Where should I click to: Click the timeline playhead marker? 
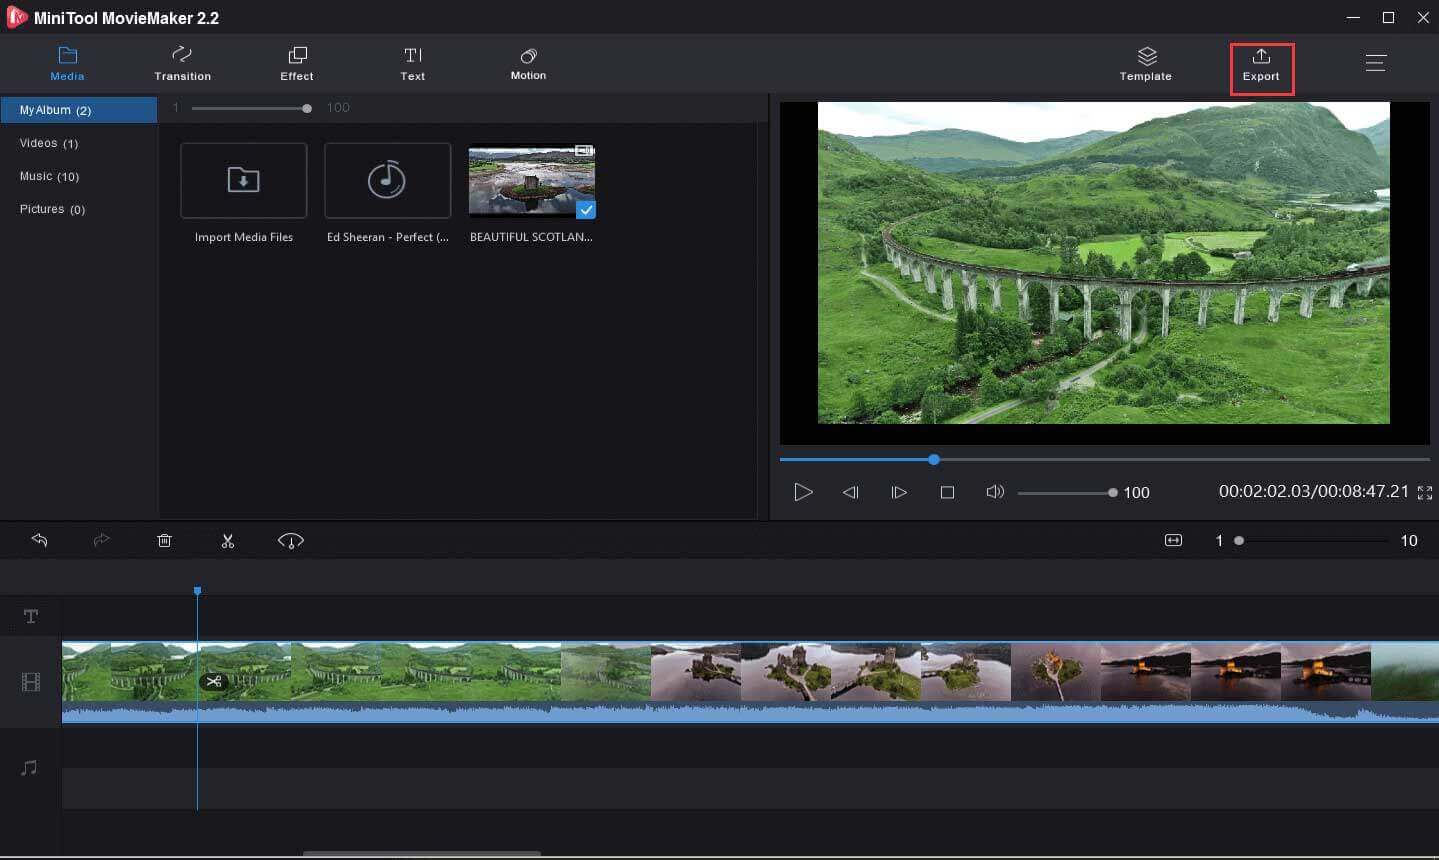tap(197, 592)
